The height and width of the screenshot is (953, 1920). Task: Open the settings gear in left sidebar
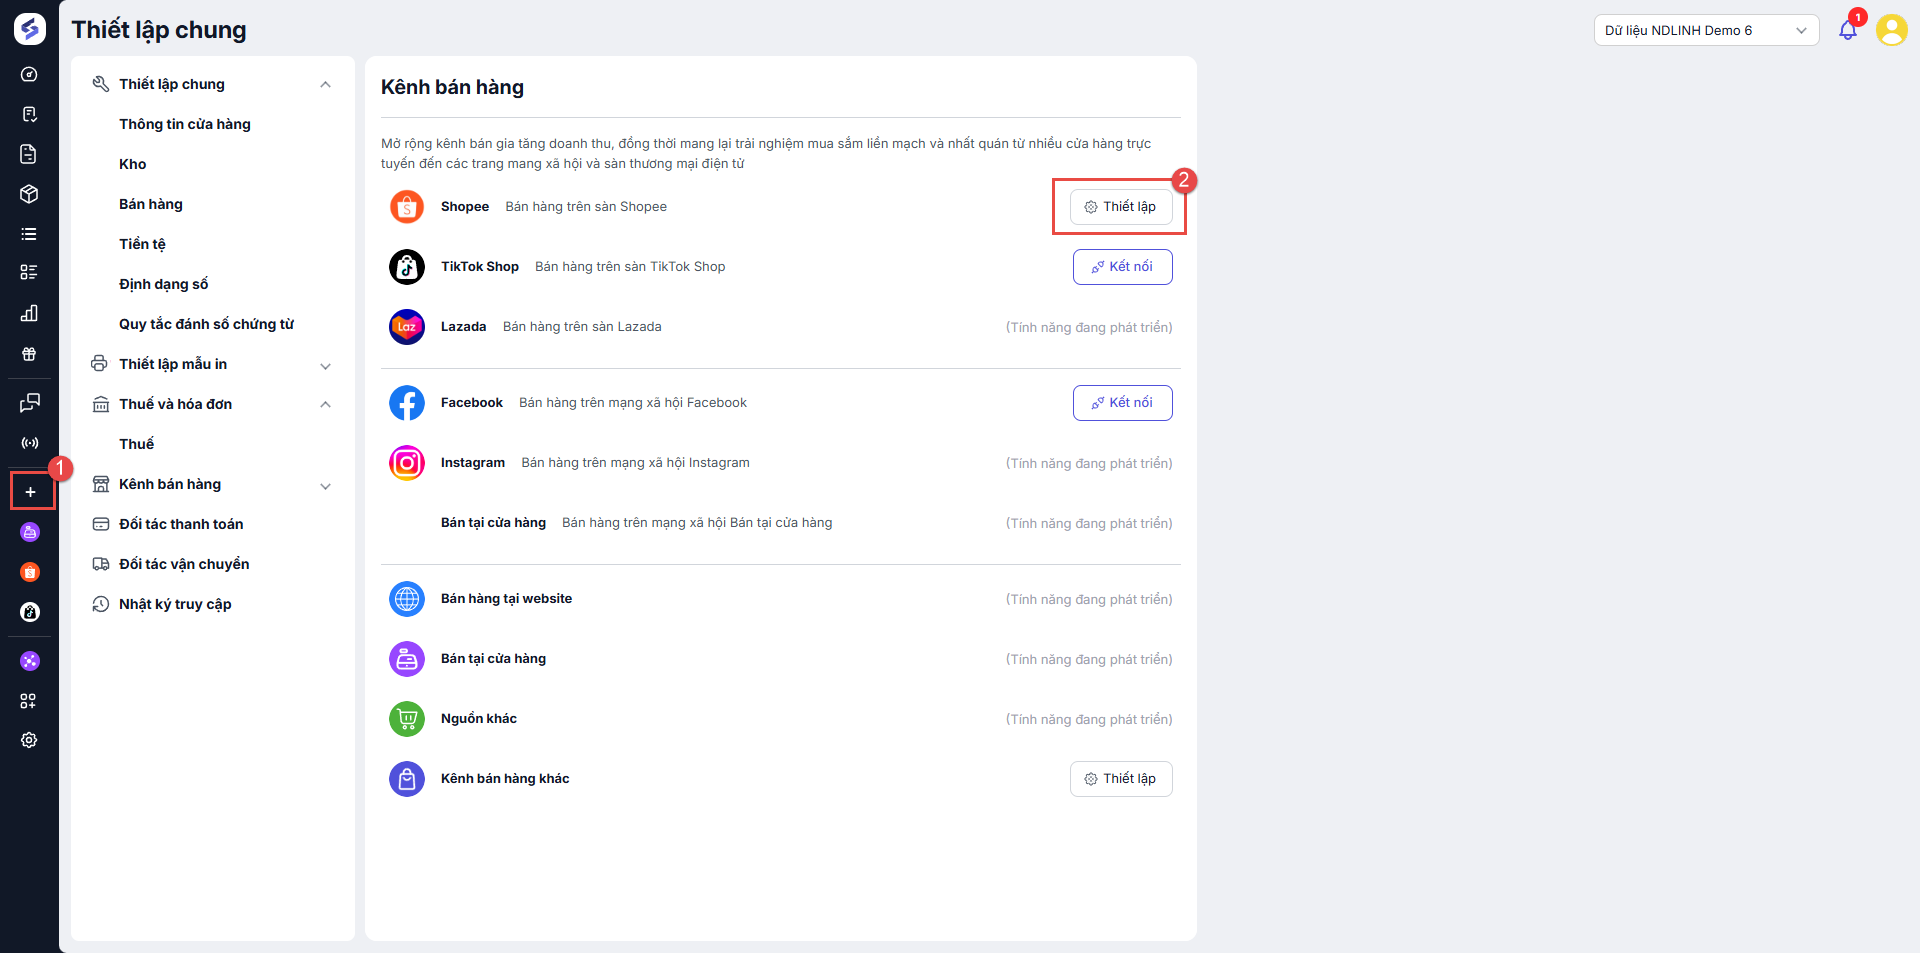point(29,740)
